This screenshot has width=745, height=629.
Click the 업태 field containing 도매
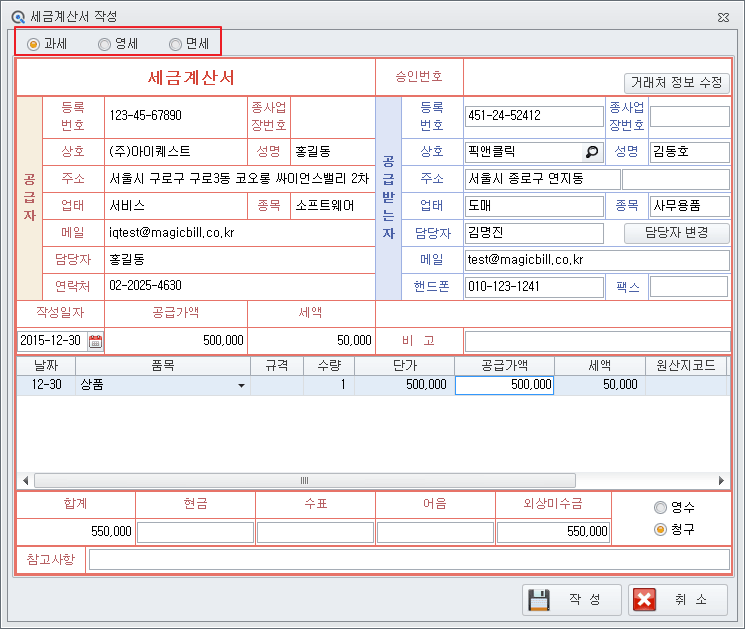pyautogui.click(x=534, y=206)
